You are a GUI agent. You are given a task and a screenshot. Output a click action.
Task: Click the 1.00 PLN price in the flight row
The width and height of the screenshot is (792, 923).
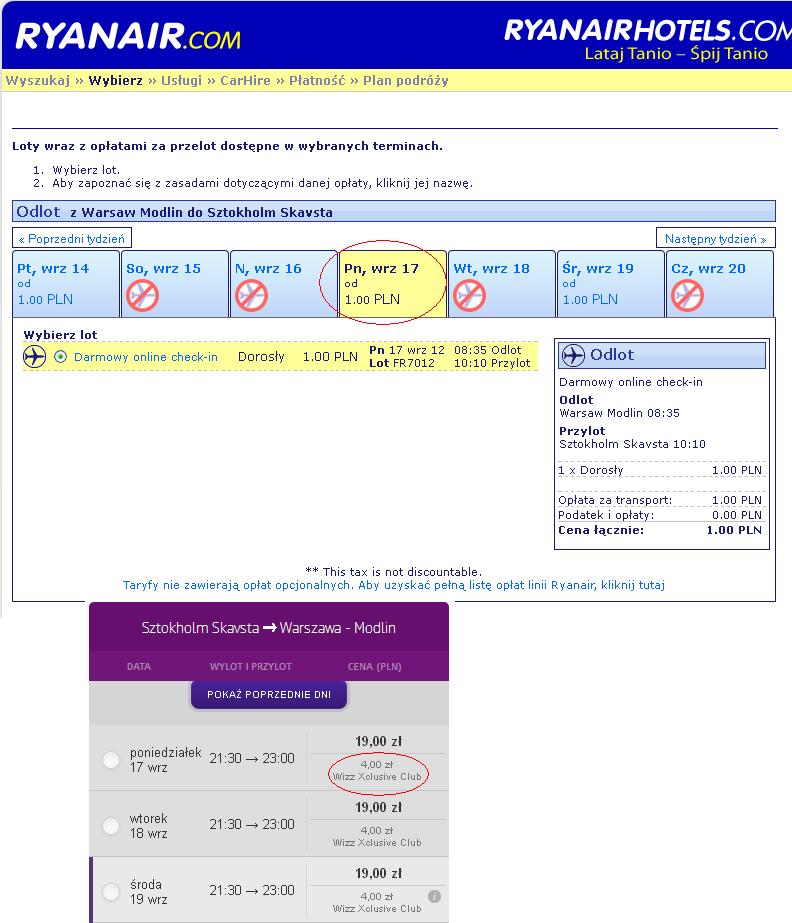tap(330, 357)
